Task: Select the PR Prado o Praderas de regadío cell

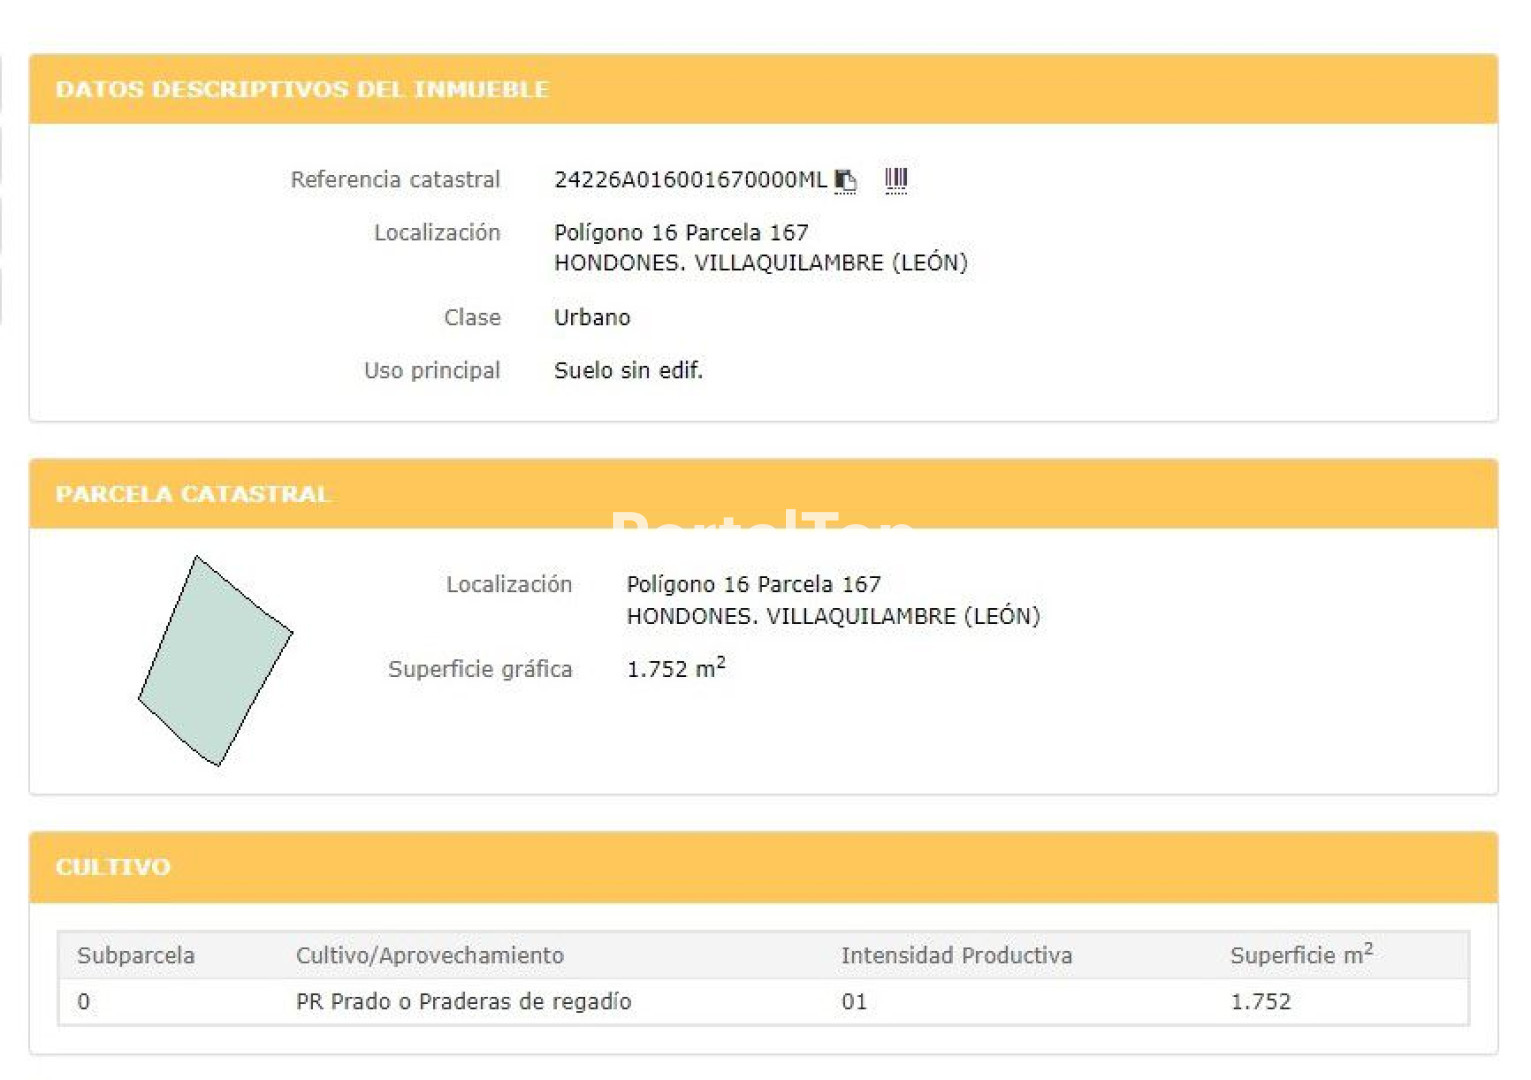Action: (x=463, y=1002)
